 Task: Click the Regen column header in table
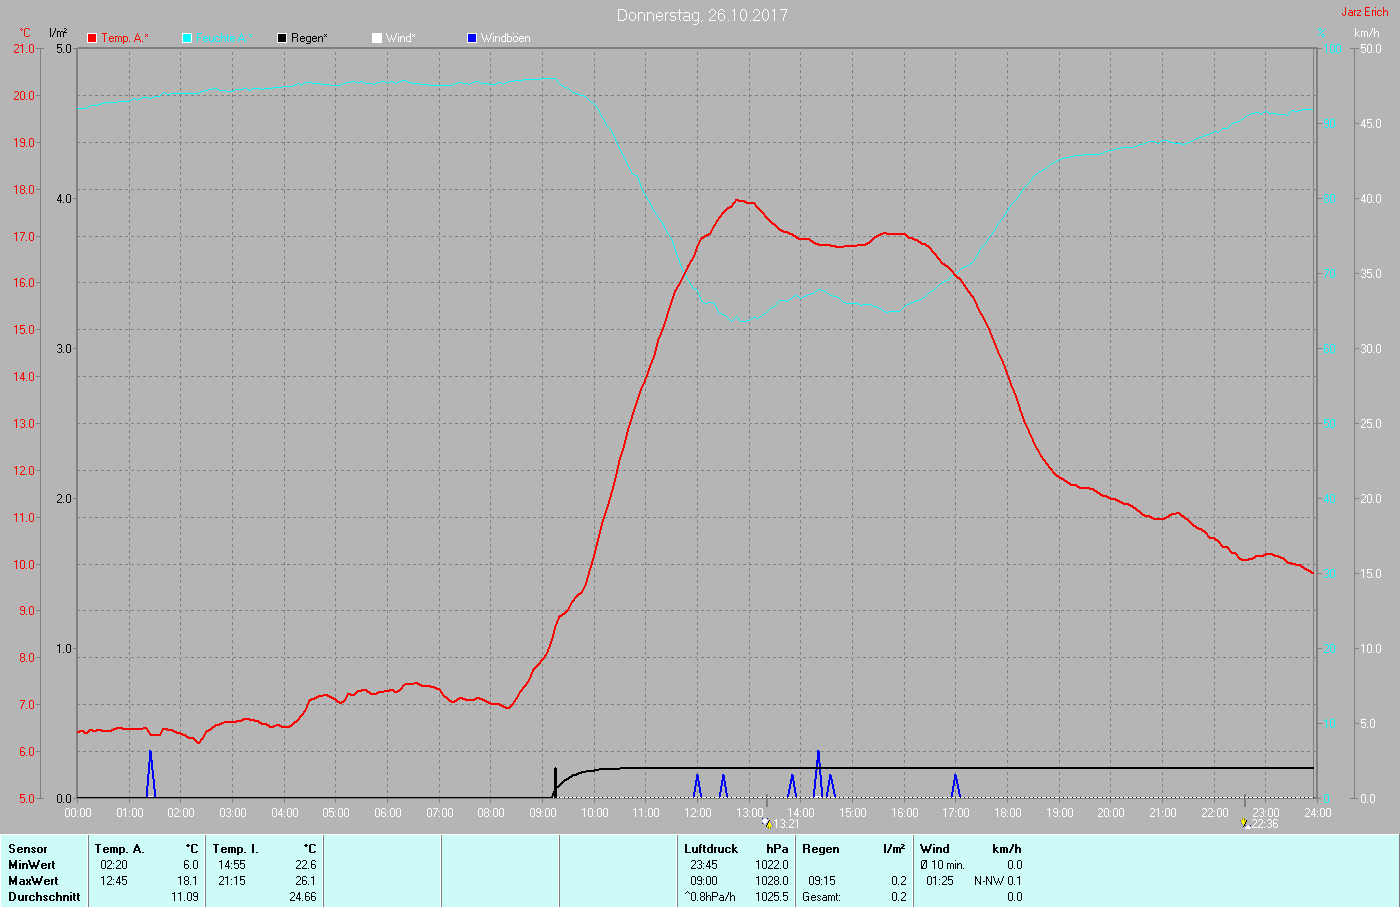point(821,849)
